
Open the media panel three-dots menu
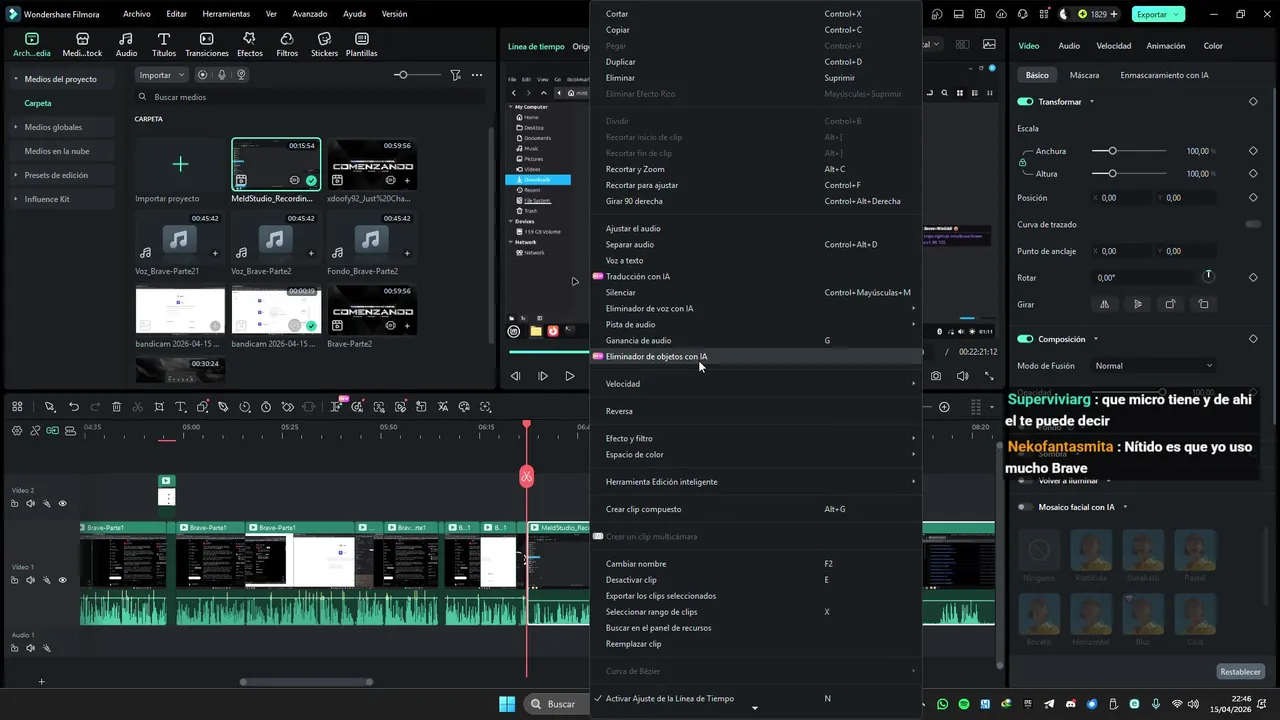tap(478, 75)
